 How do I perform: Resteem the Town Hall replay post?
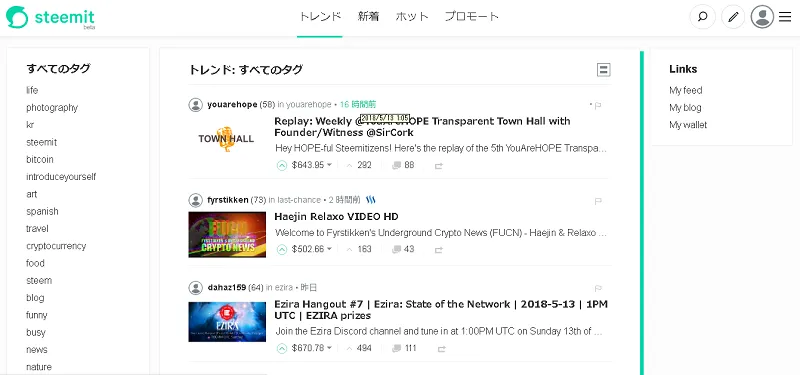(x=439, y=166)
